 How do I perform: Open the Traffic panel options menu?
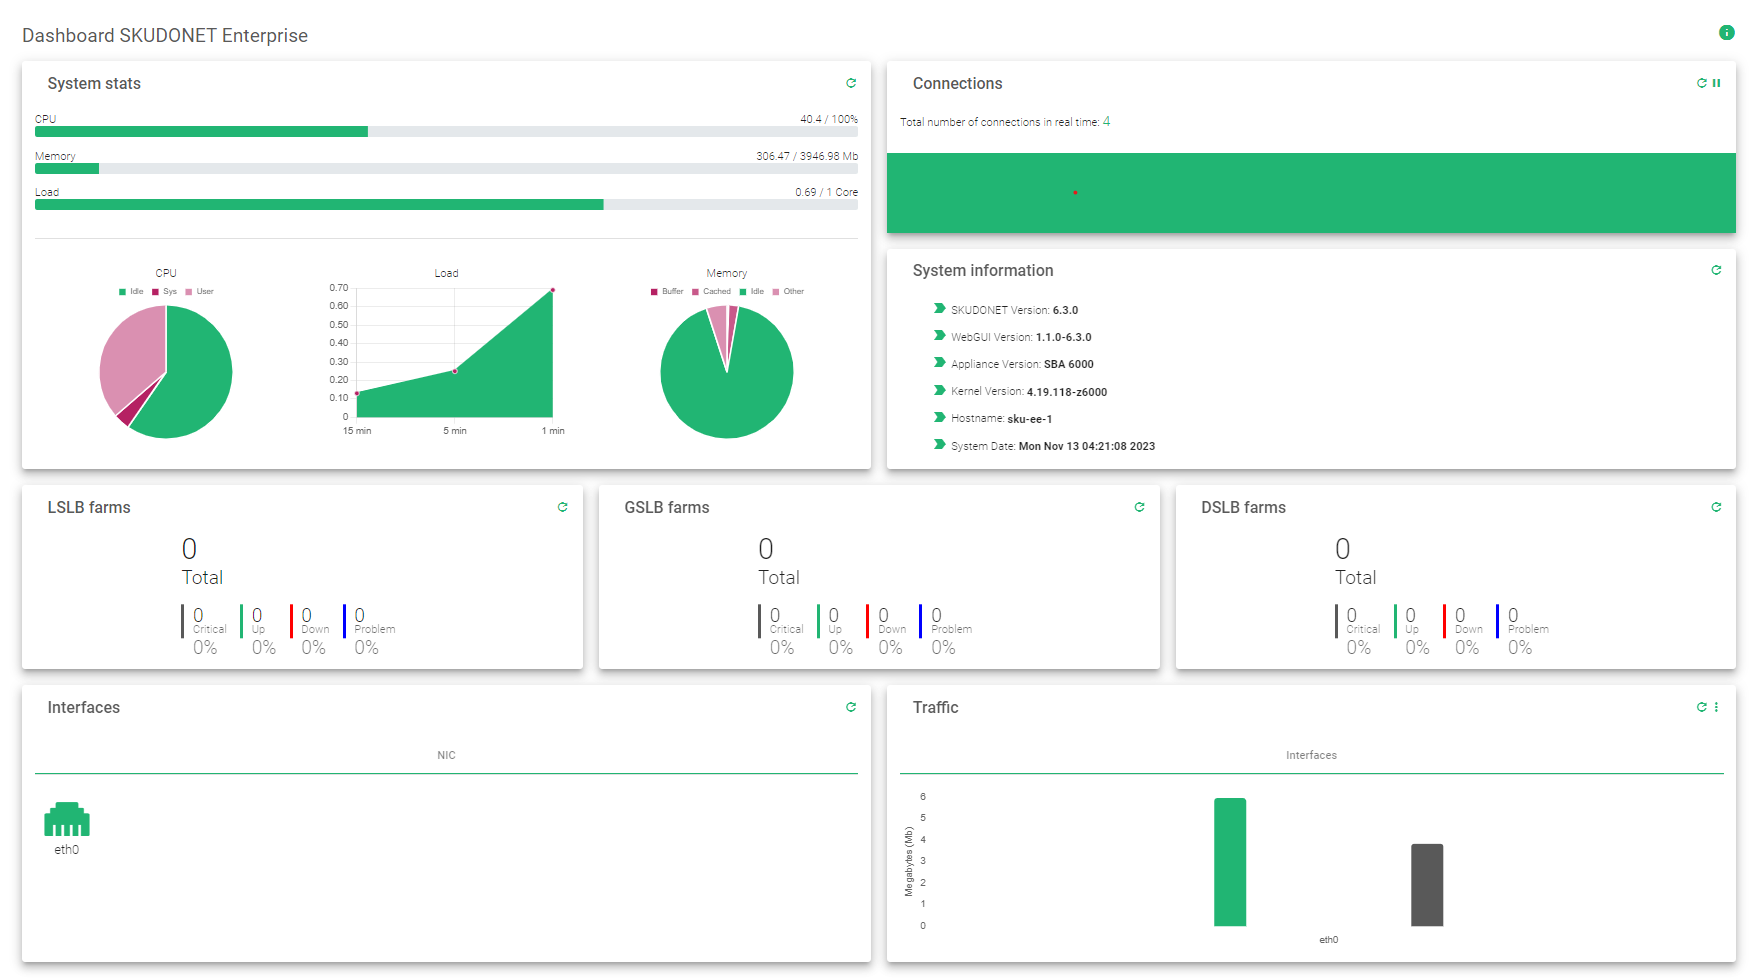tap(1717, 707)
